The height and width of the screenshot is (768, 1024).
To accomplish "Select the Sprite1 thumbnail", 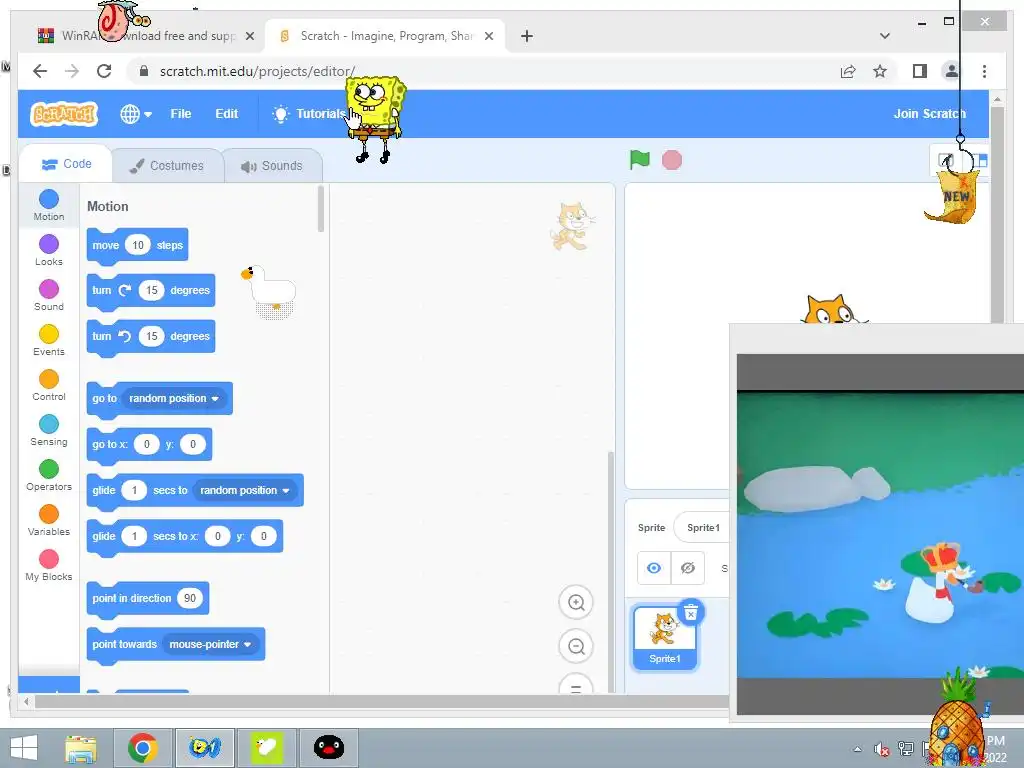I will coord(665,637).
